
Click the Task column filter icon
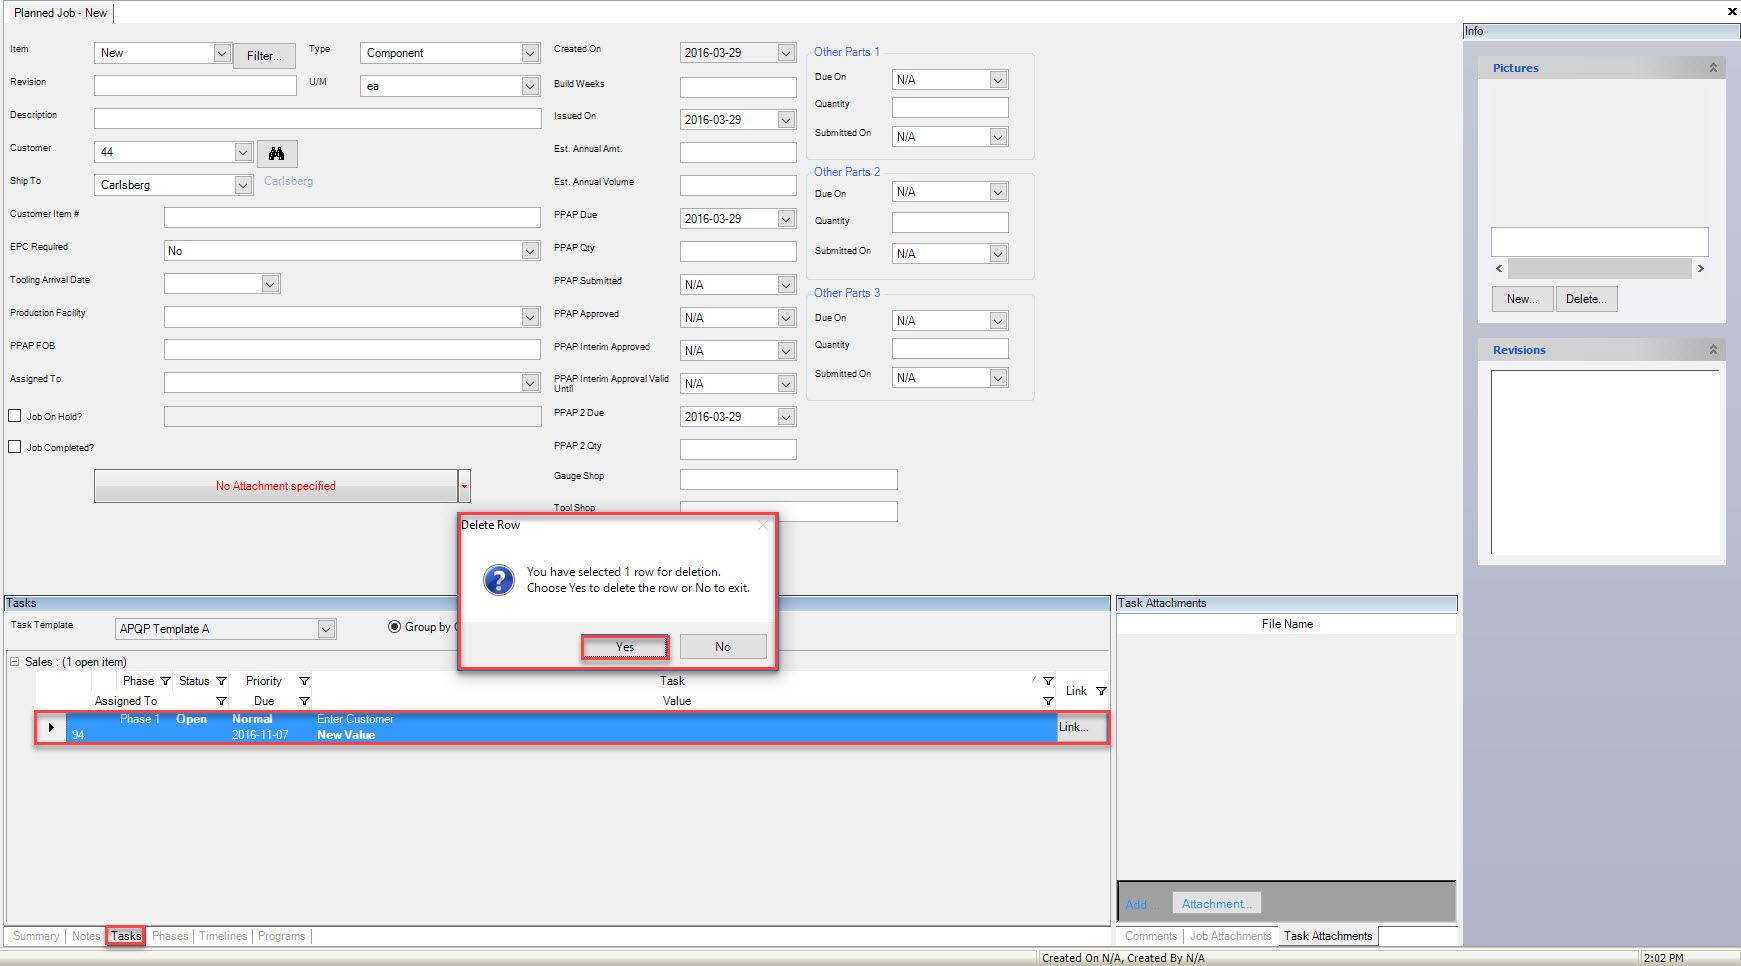1048,681
